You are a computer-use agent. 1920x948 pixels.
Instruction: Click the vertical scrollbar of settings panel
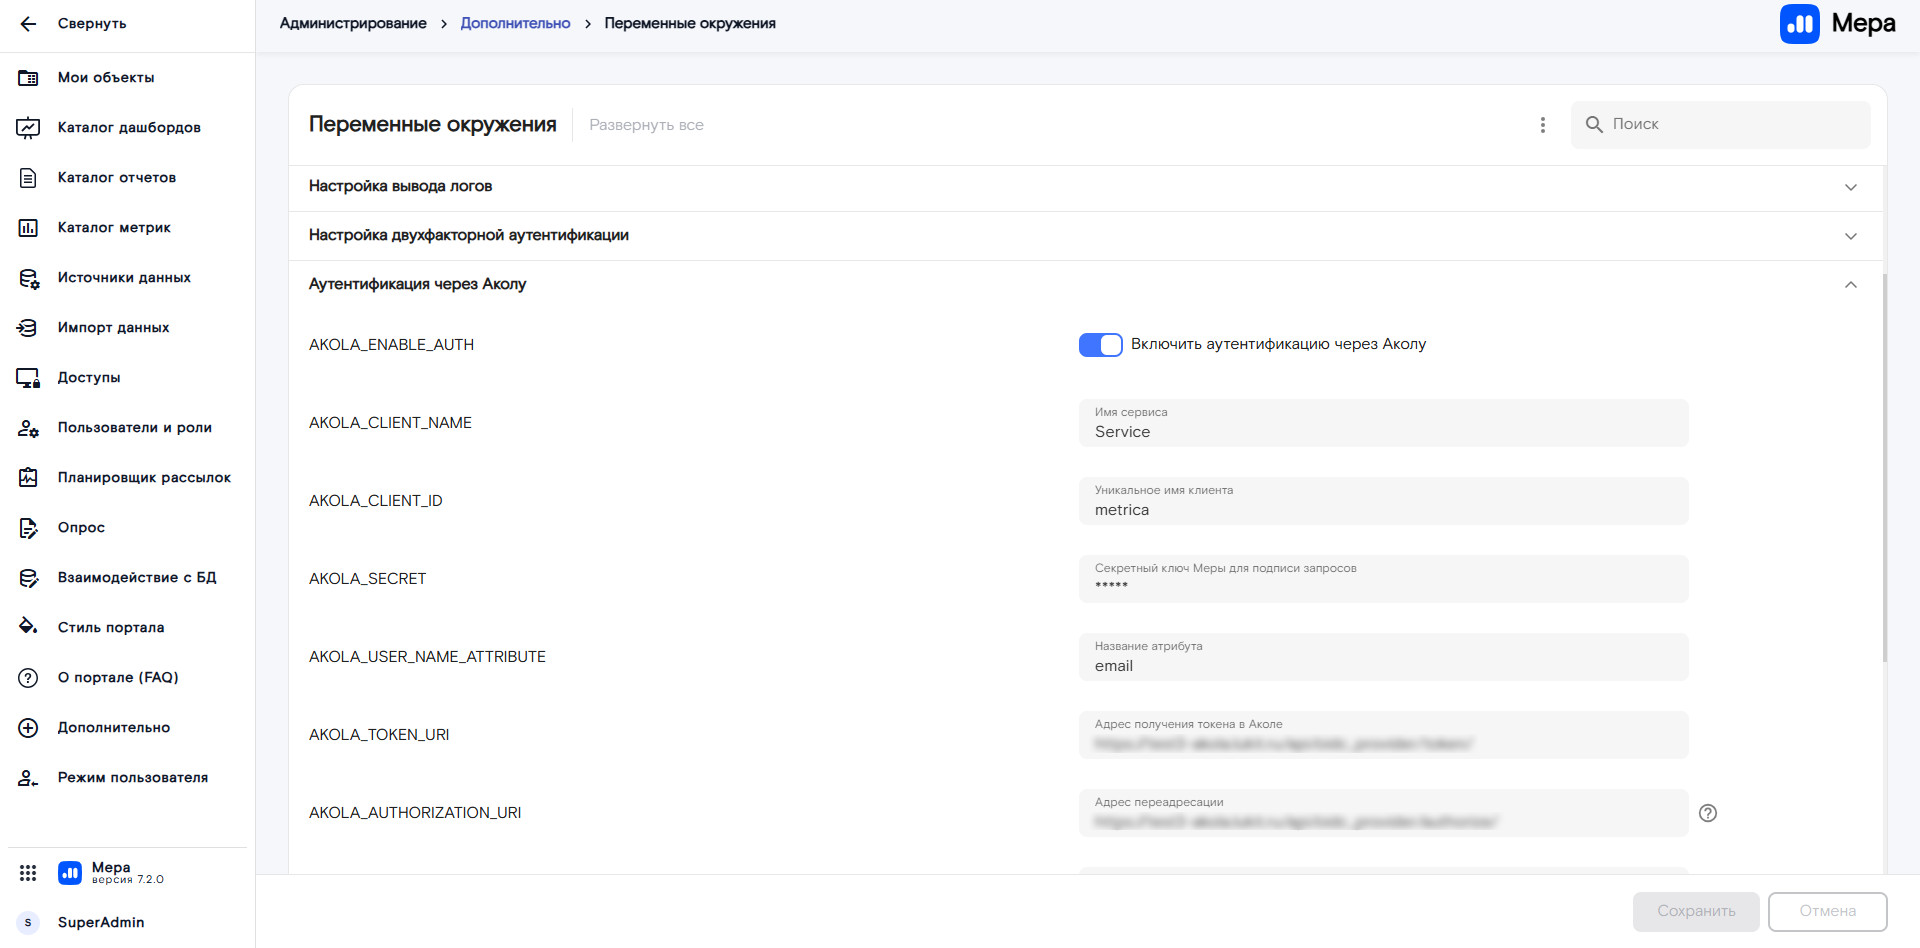[x=1884, y=470]
